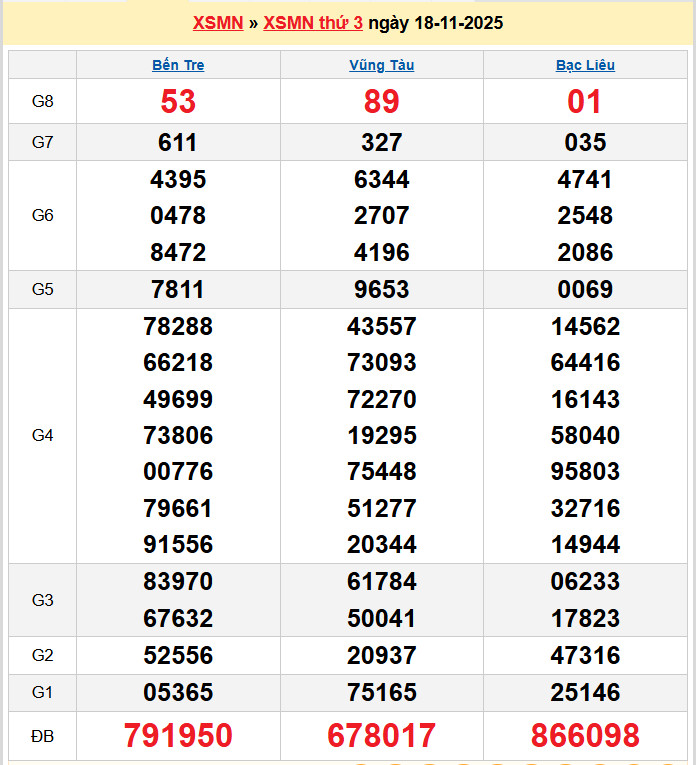
Task: Click Bạc Liêu G5 number 0069
Action: (585, 290)
